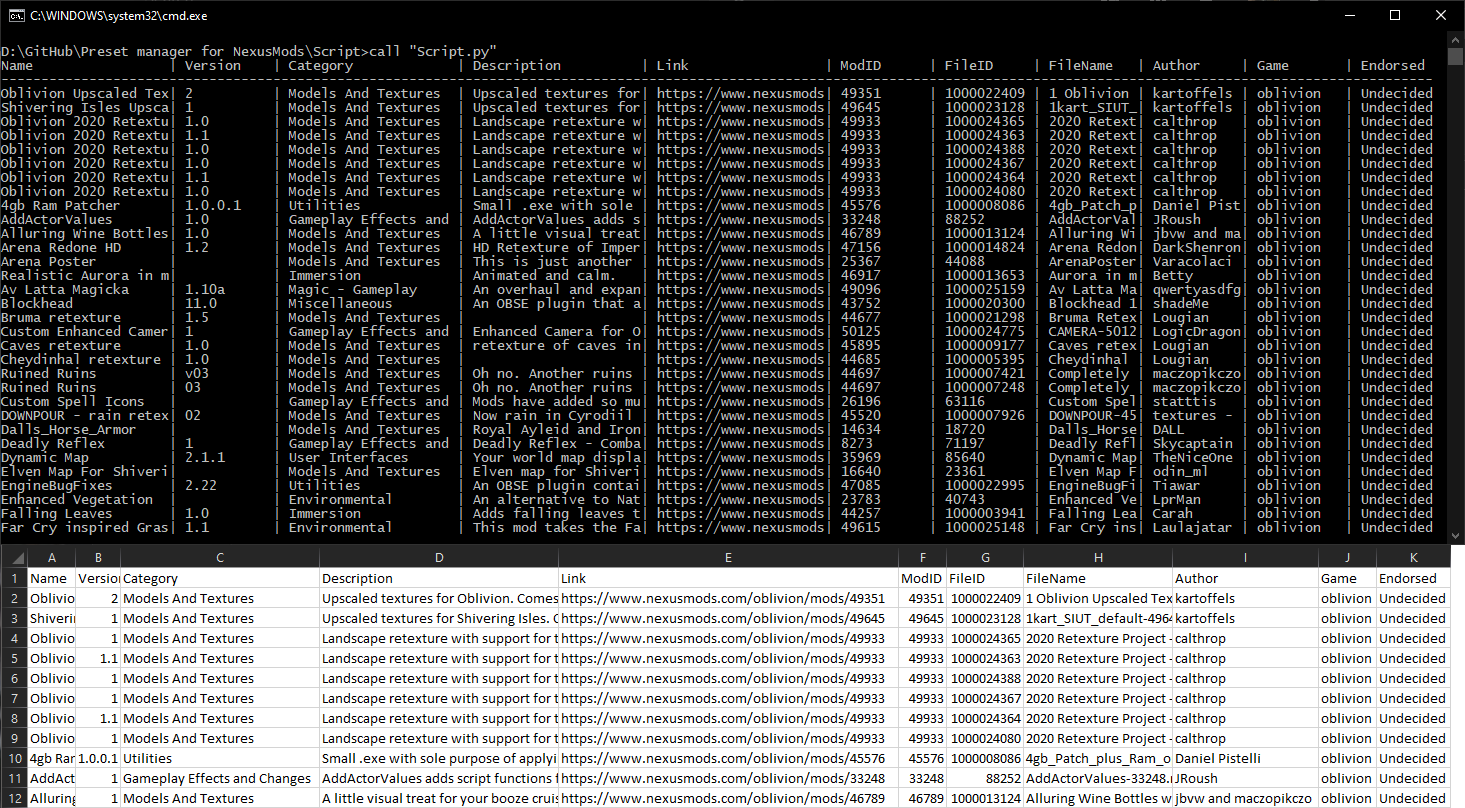Click the spreadsheet cell 'FileID' header

click(x=985, y=578)
